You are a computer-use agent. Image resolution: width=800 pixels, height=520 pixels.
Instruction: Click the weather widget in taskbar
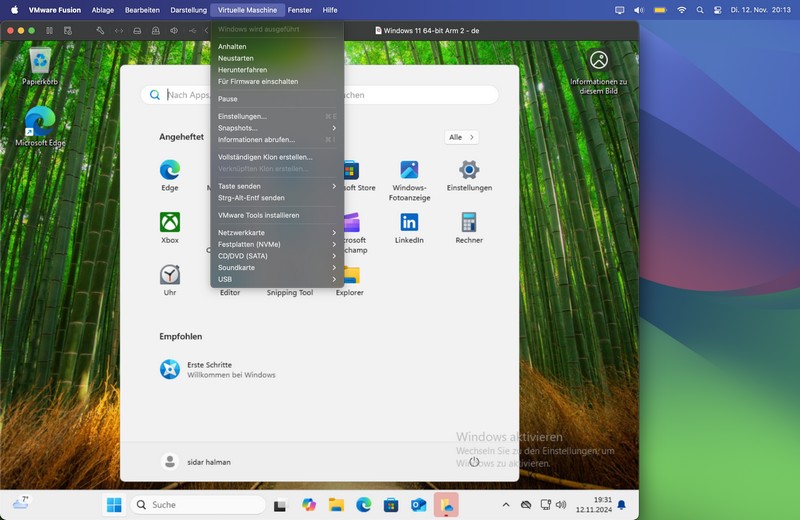[x=21, y=502]
